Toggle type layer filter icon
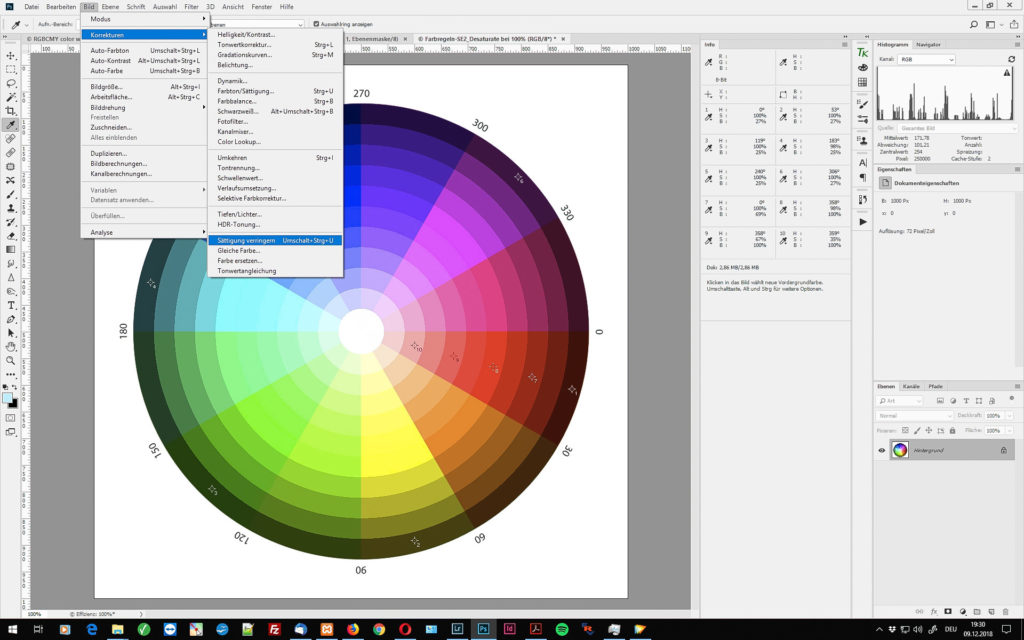The image size is (1024, 640). click(966, 400)
